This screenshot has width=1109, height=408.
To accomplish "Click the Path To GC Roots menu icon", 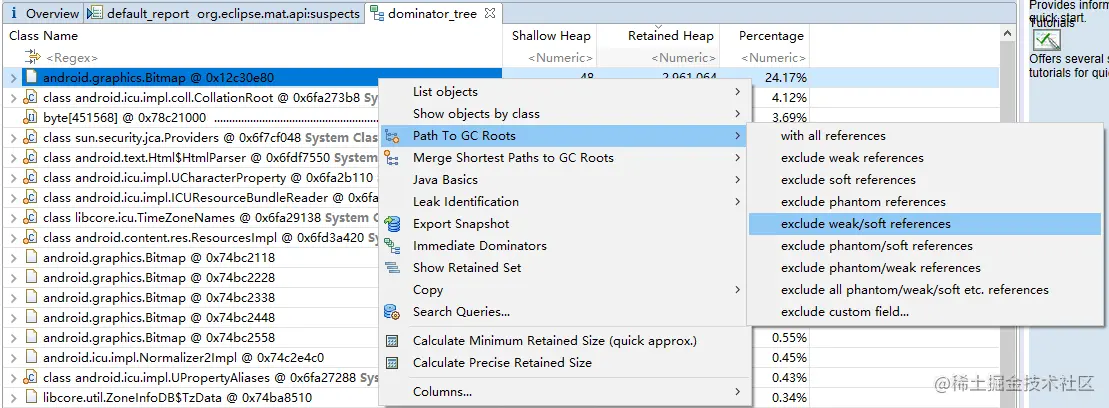I will tap(393, 136).
